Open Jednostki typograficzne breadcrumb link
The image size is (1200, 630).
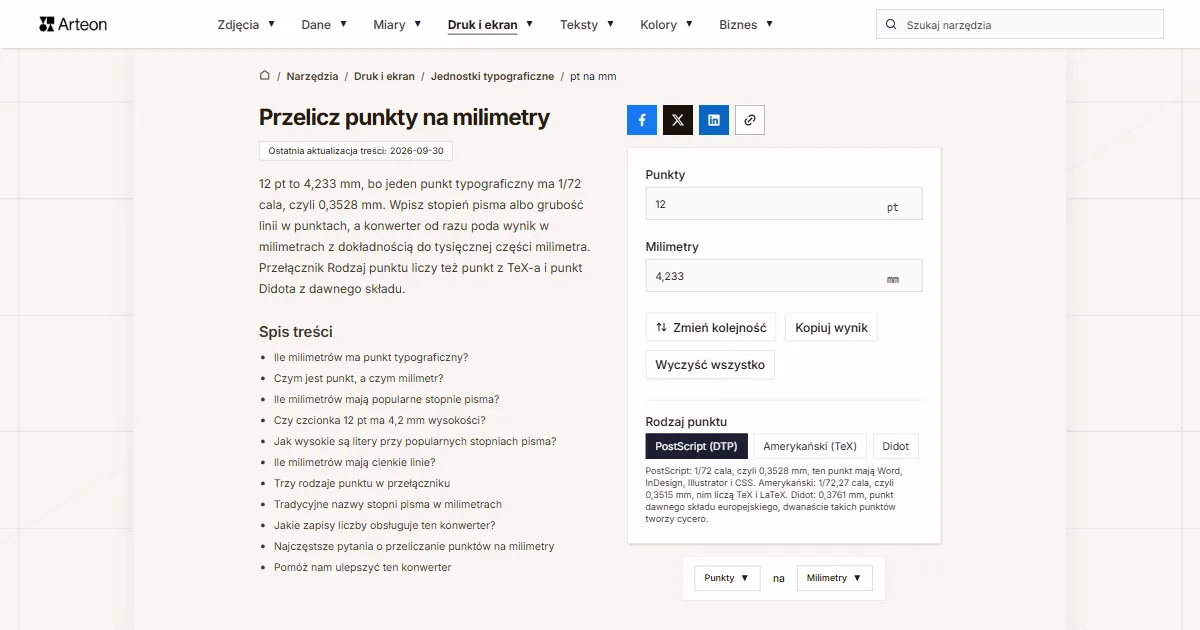pyautogui.click(x=492, y=76)
